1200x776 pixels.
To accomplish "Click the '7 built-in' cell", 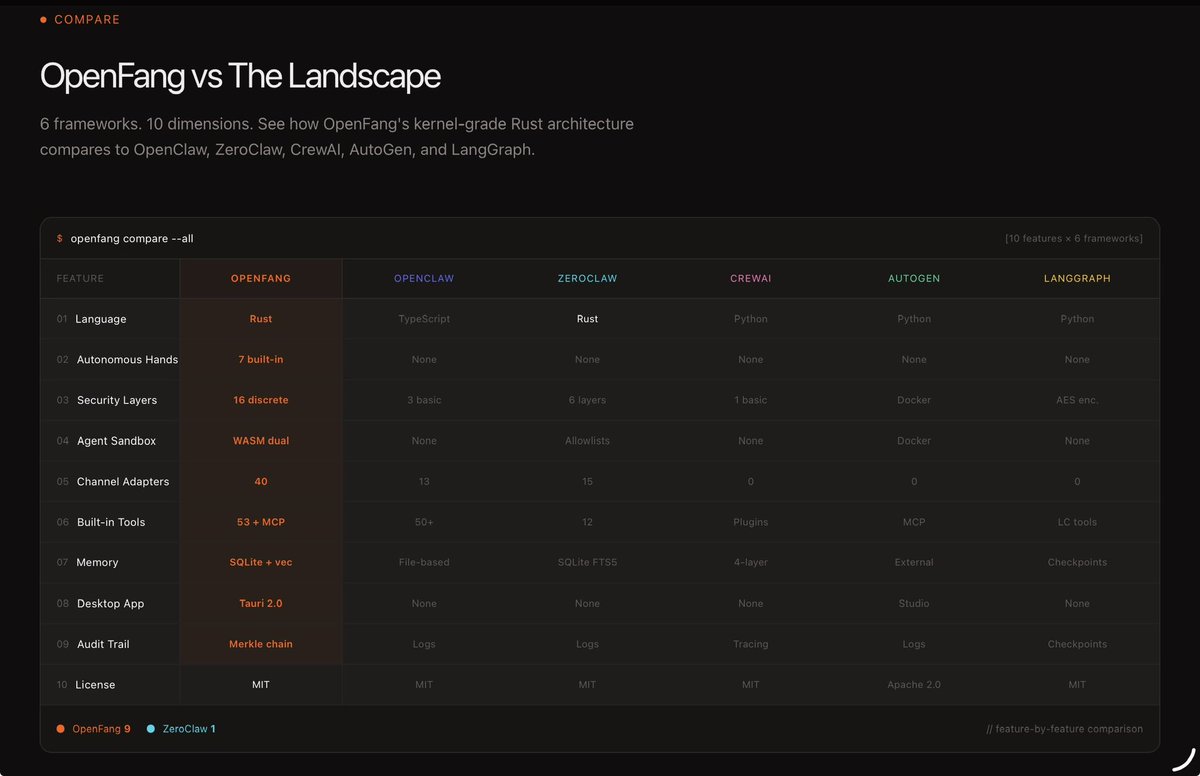I will (261, 359).
